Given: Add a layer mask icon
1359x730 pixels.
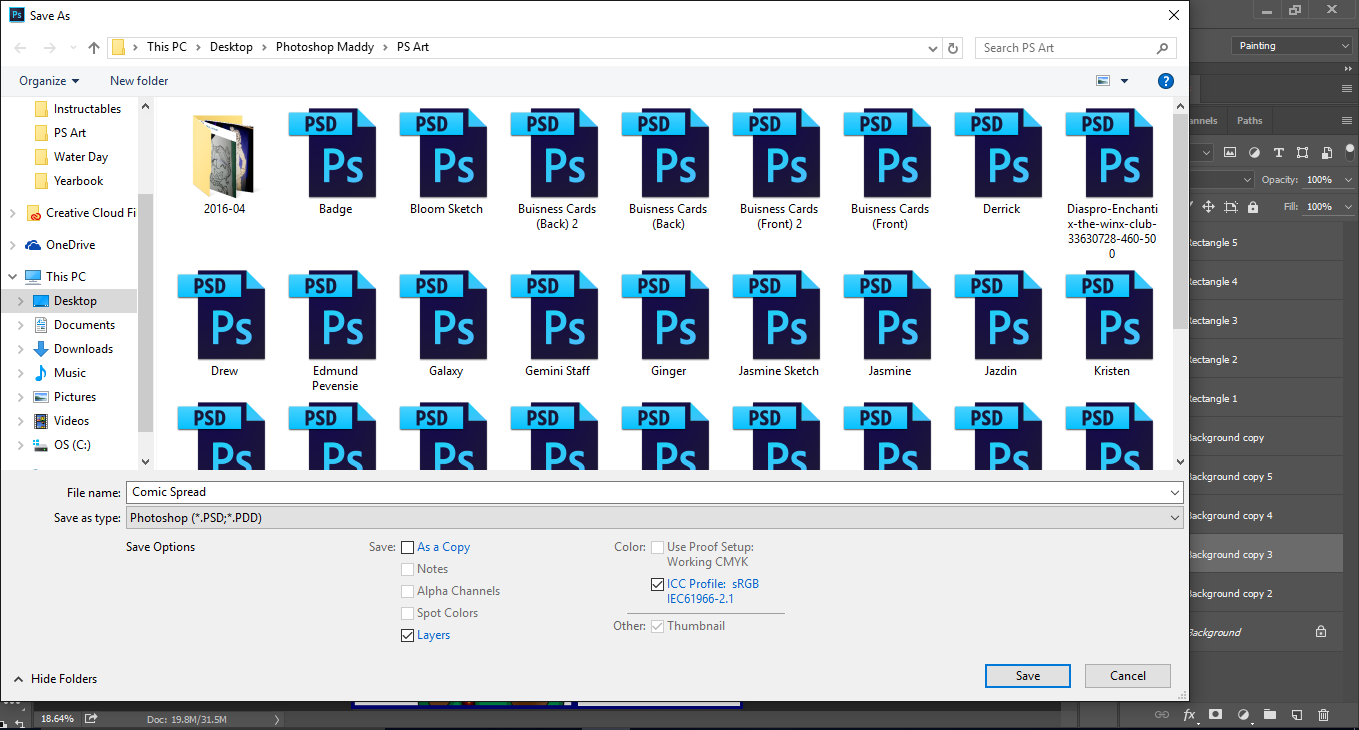Looking at the screenshot, I should pyautogui.click(x=1215, y=715).
